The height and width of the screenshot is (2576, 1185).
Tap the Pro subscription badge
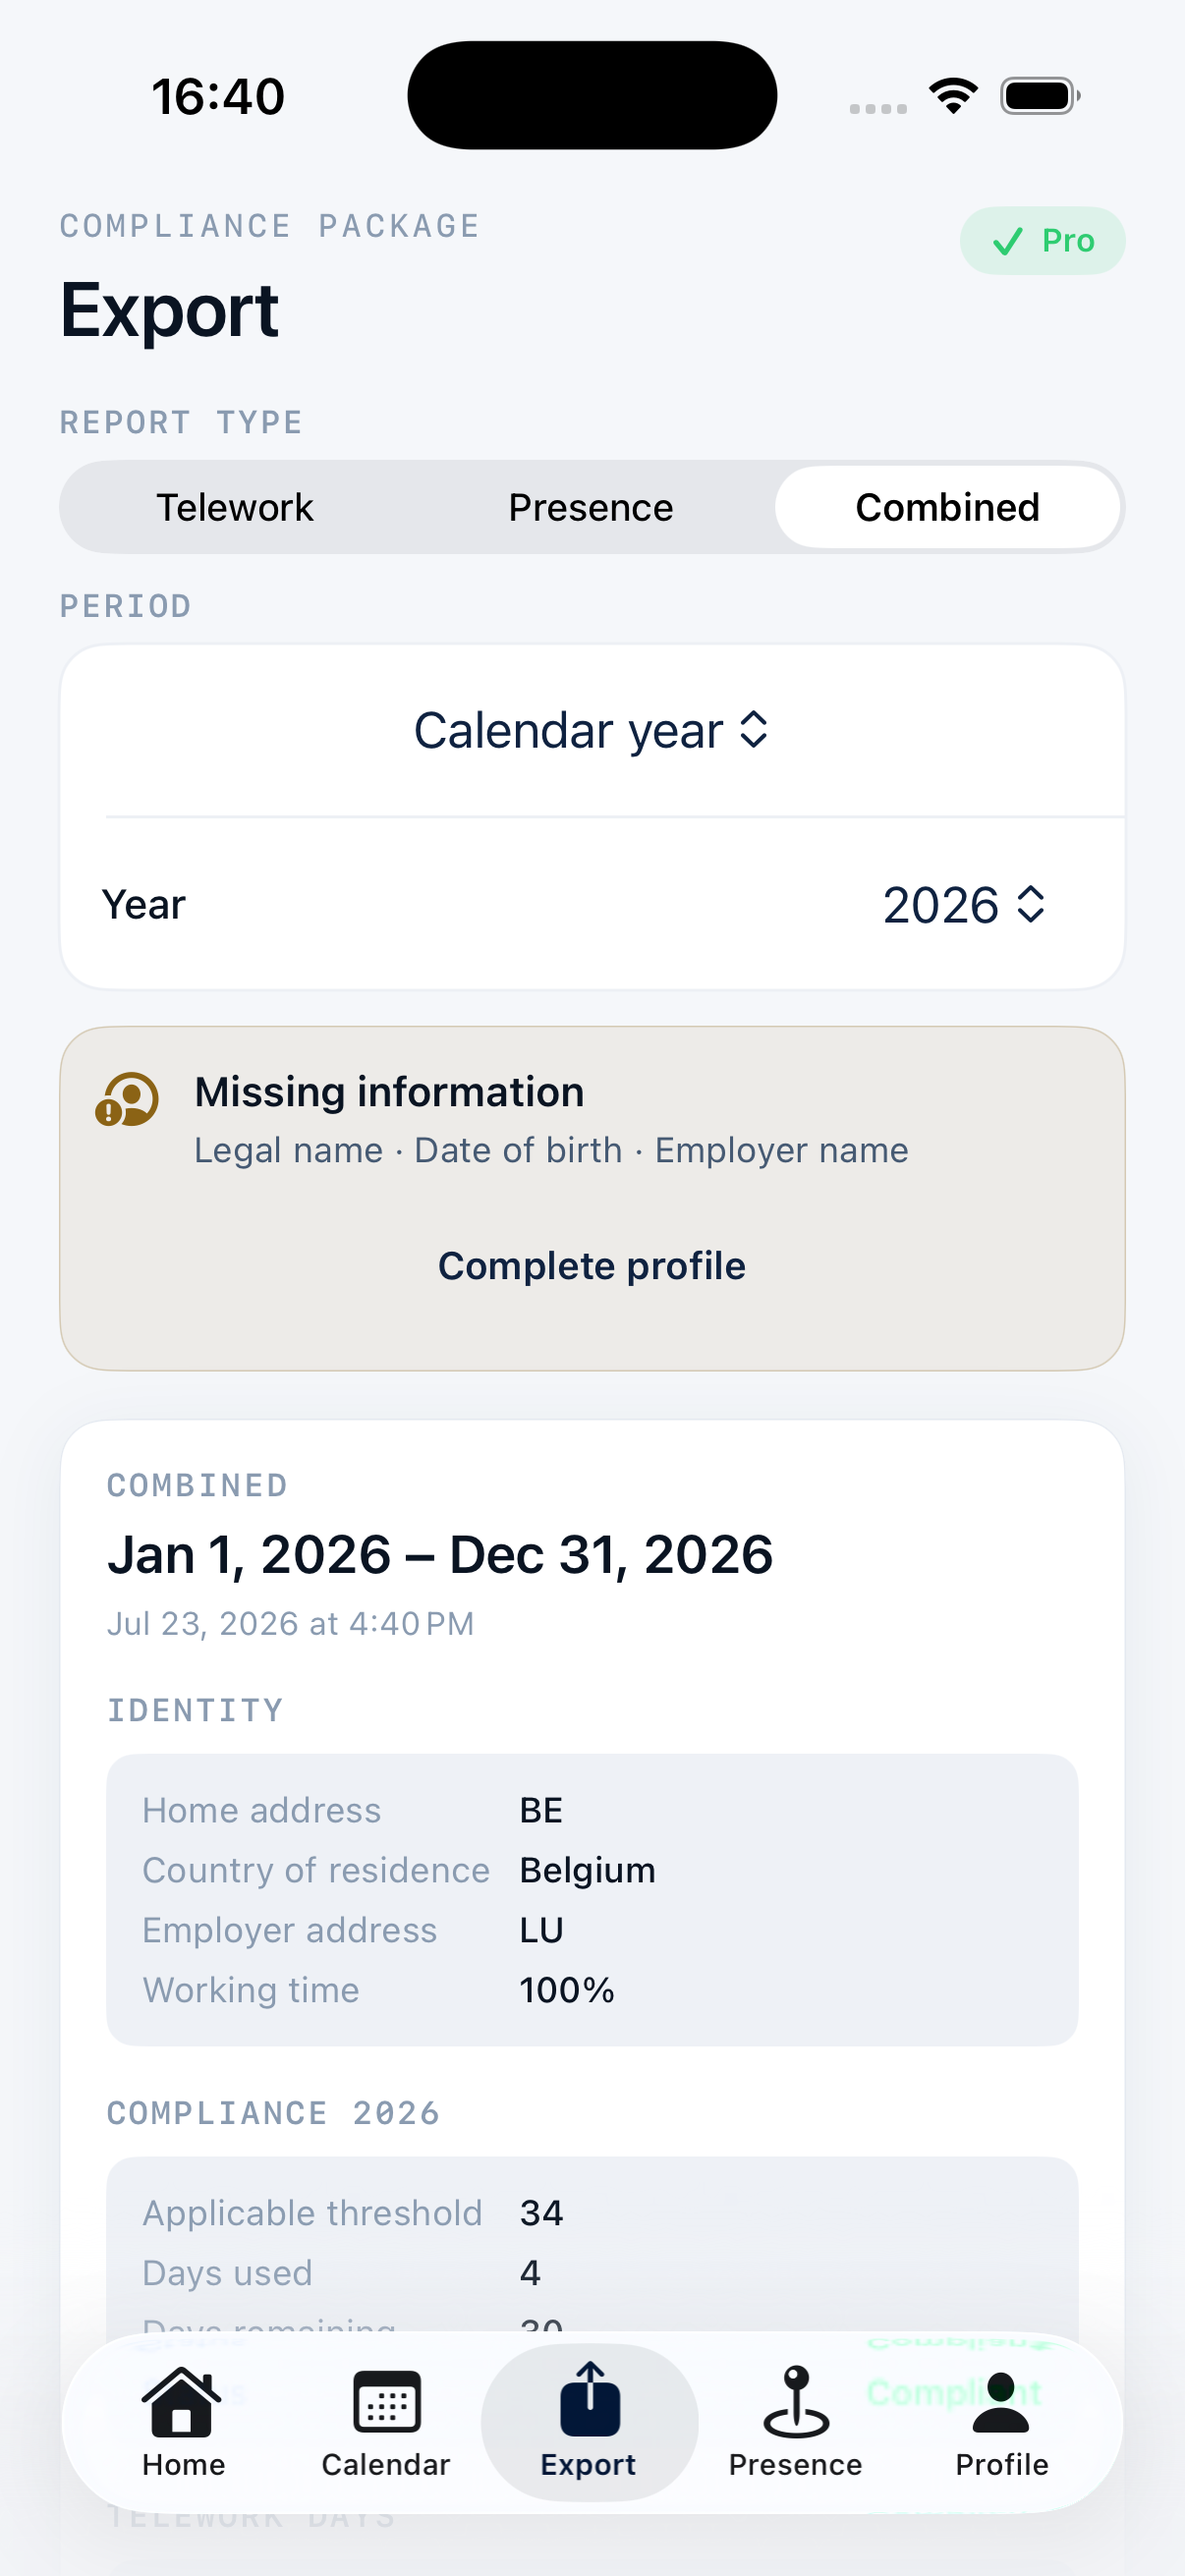(1042, 241)
